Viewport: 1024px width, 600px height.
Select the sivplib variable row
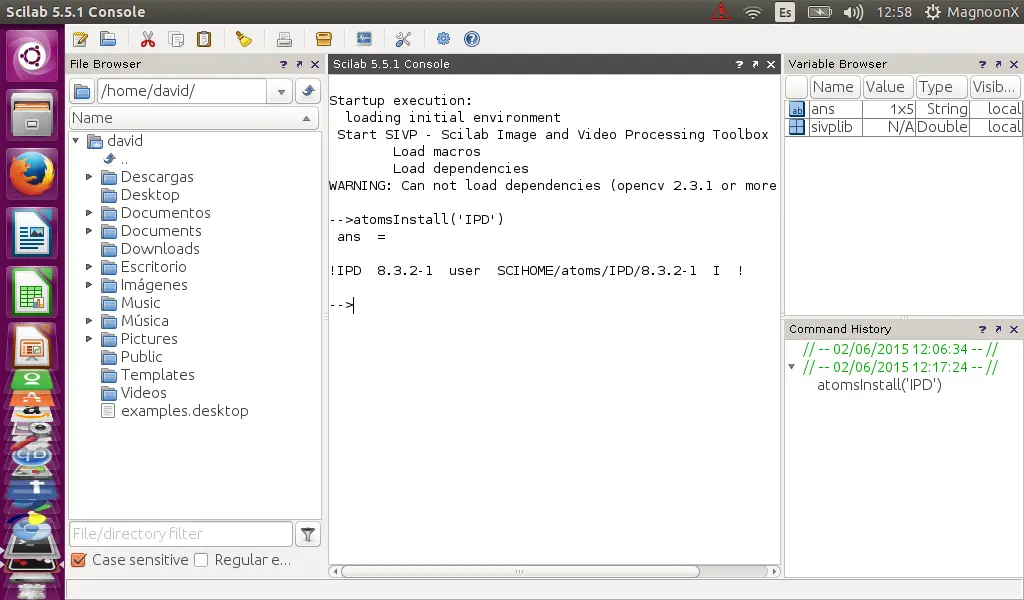pos(904,127)
